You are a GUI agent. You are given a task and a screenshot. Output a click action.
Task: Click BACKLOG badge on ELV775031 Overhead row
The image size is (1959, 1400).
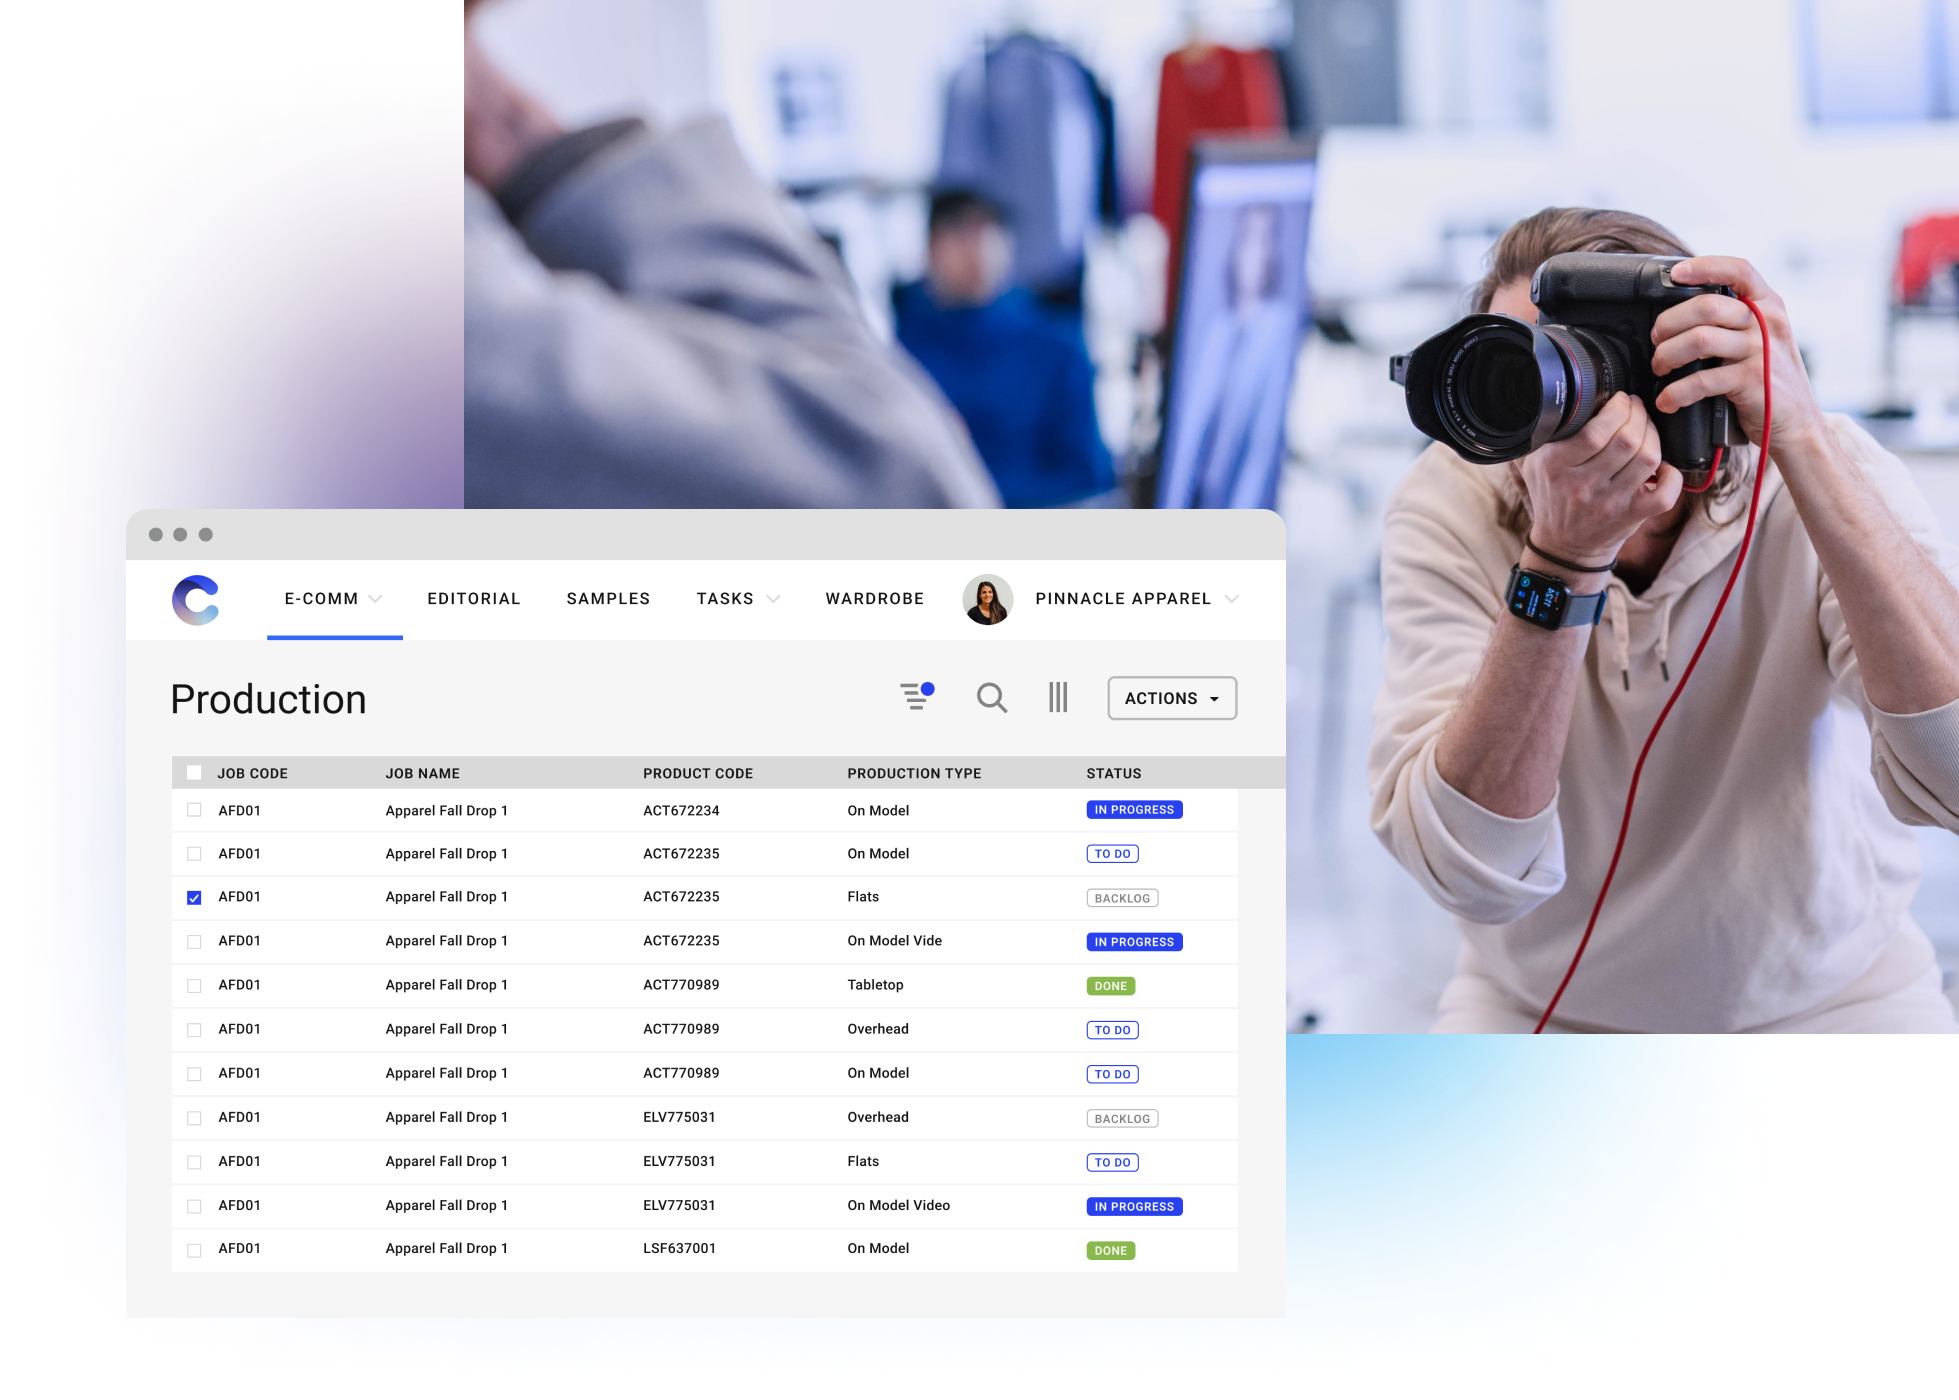(1122, 1118)
